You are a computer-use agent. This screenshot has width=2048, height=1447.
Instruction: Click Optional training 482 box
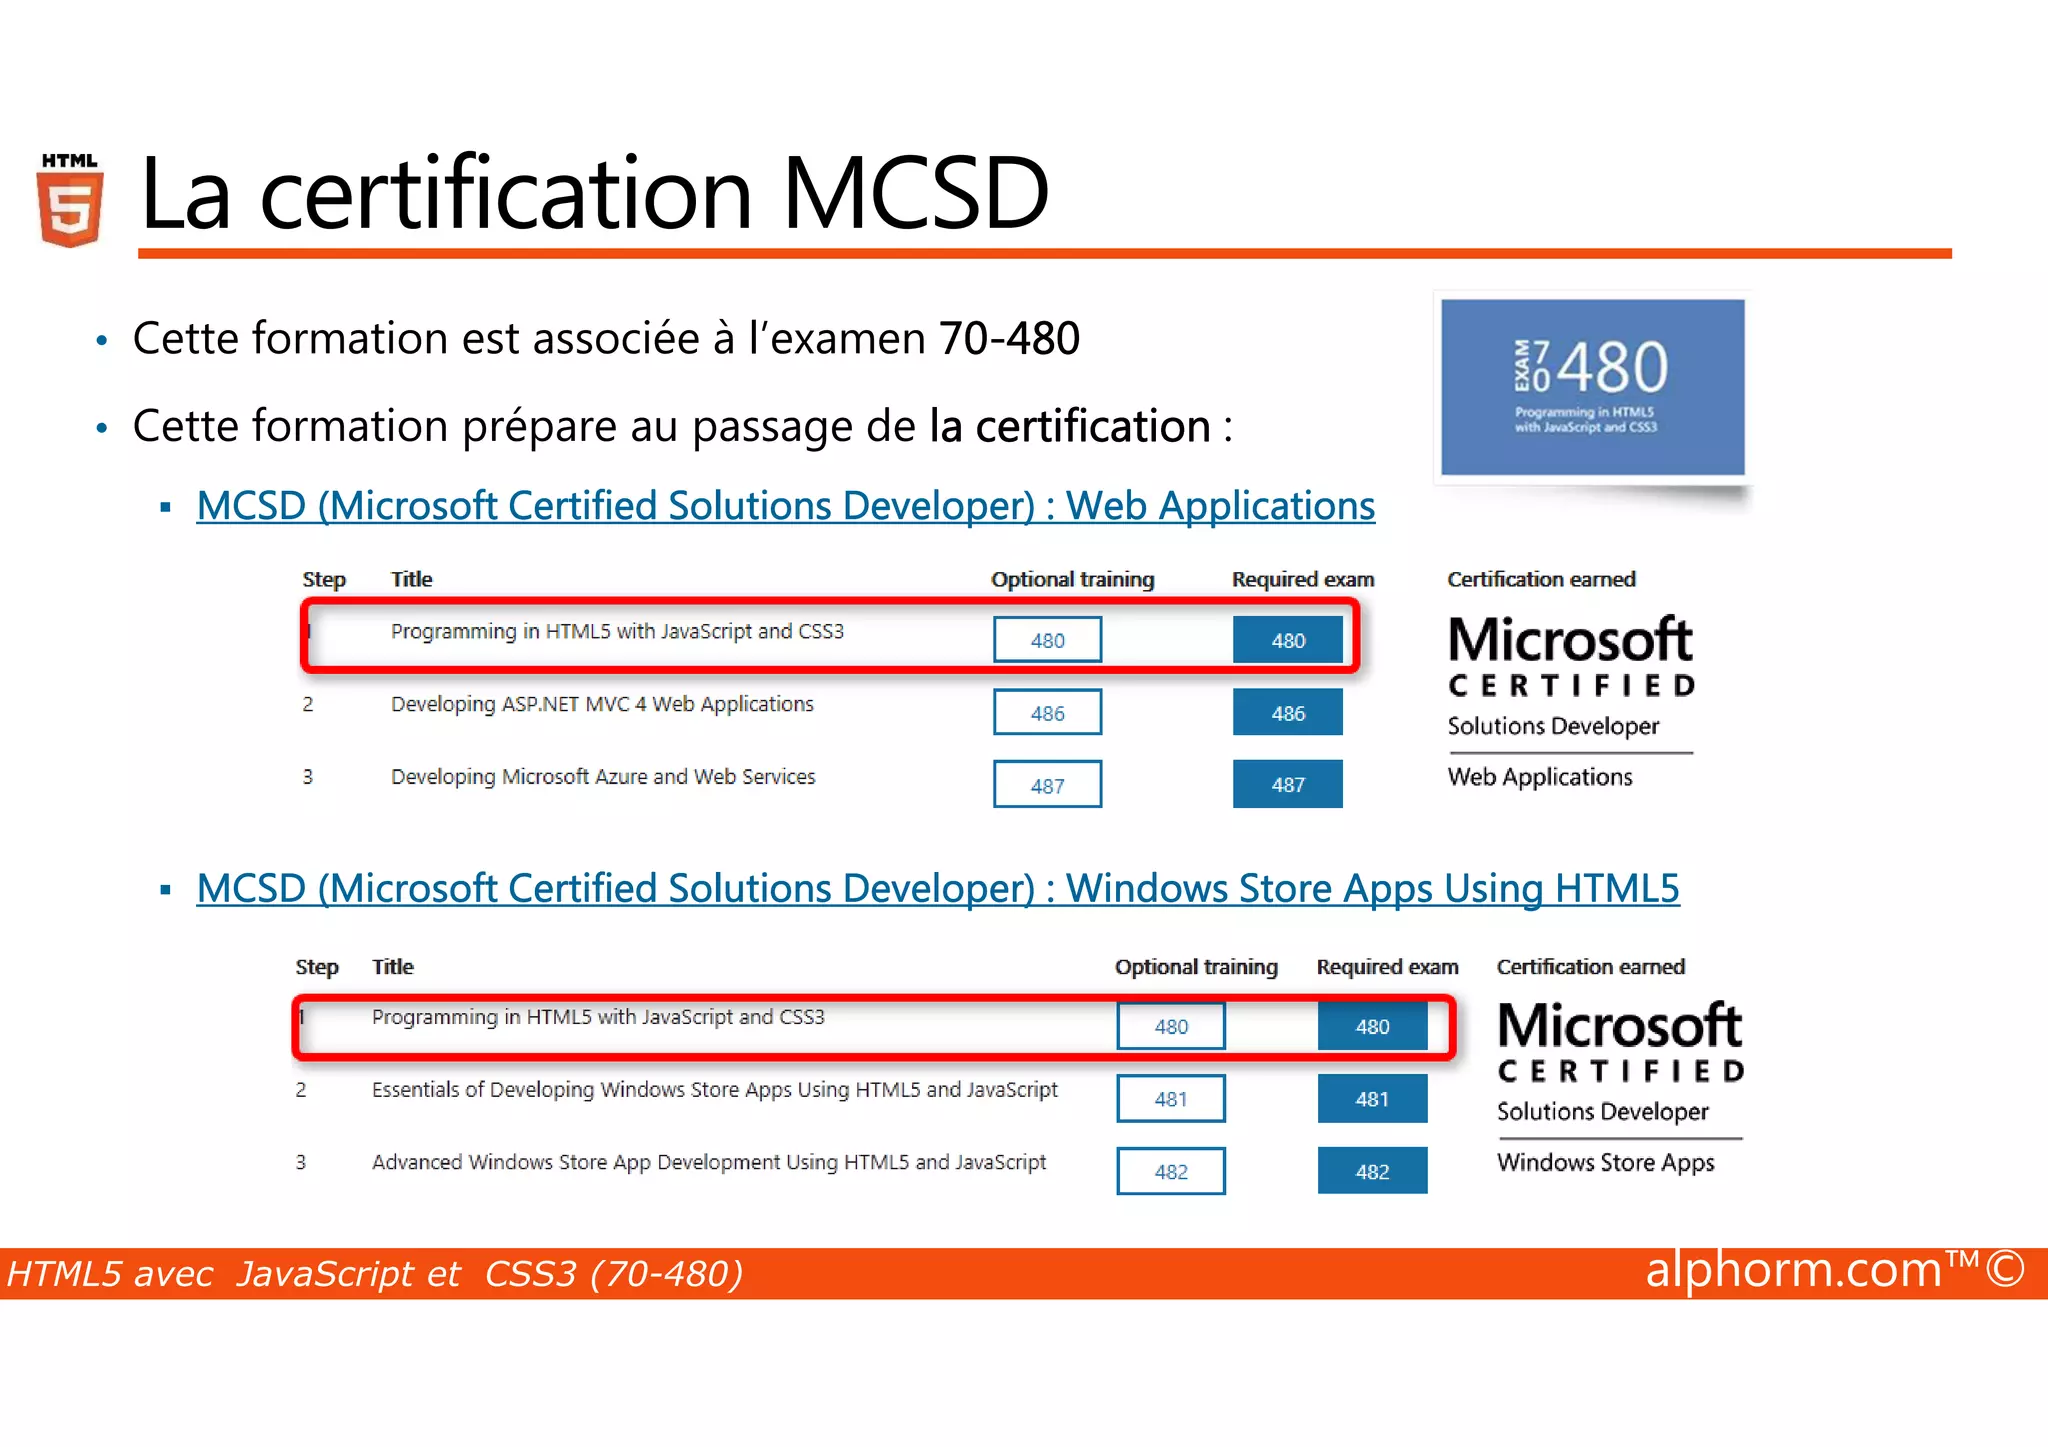coord(1171,1171)
